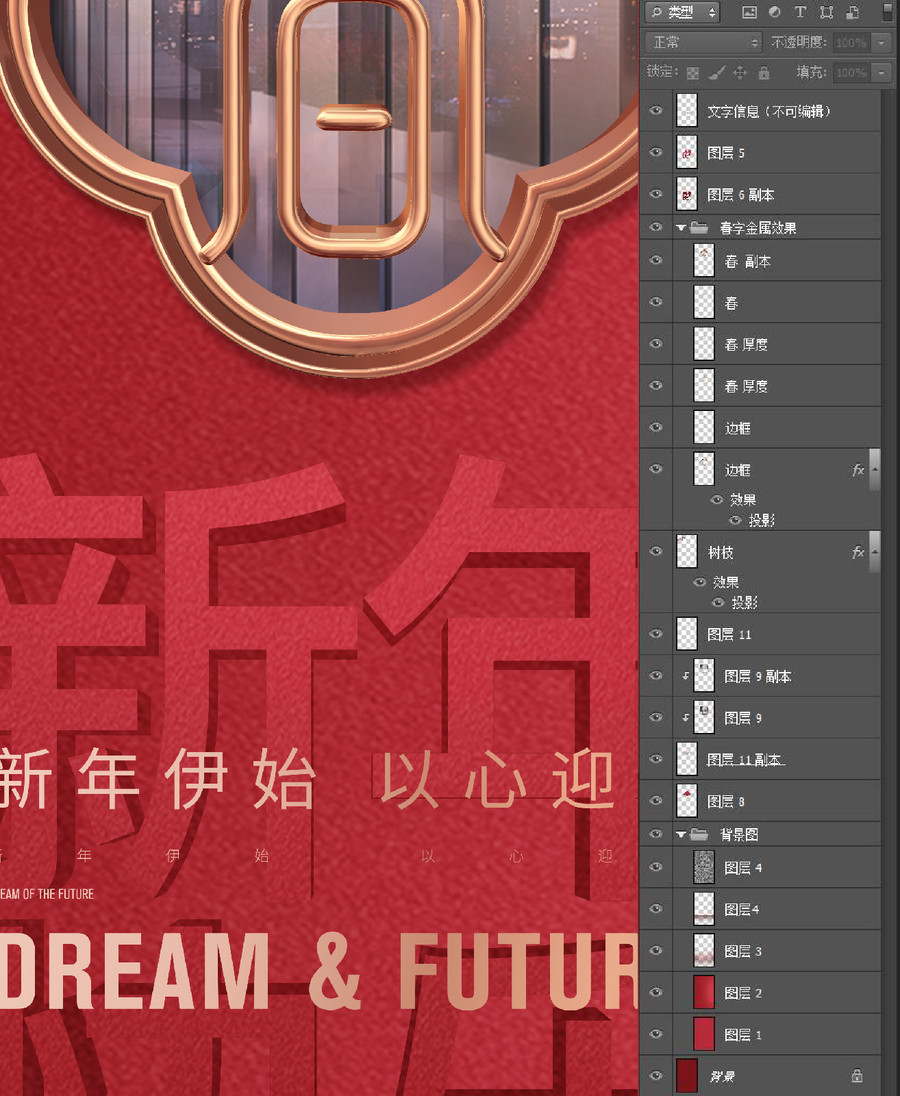900x1096 pixels.
Task: Hide the 图层 6 副本 layer
Action: tap(655, 194)
